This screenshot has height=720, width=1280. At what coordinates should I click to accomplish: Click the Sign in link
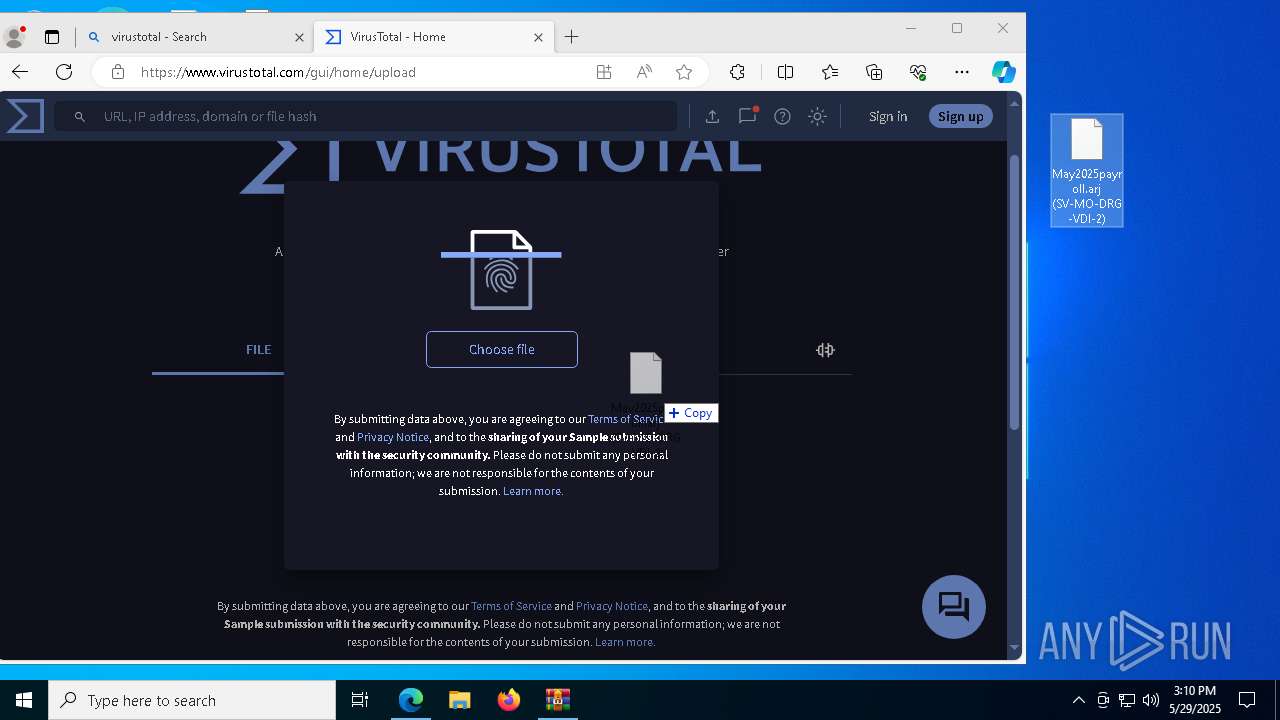(888, 116)
